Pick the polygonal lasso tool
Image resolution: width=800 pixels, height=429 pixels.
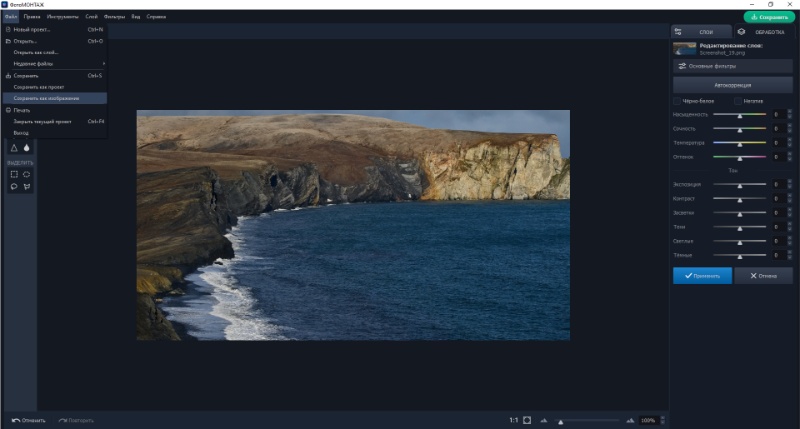click(27, 187)
